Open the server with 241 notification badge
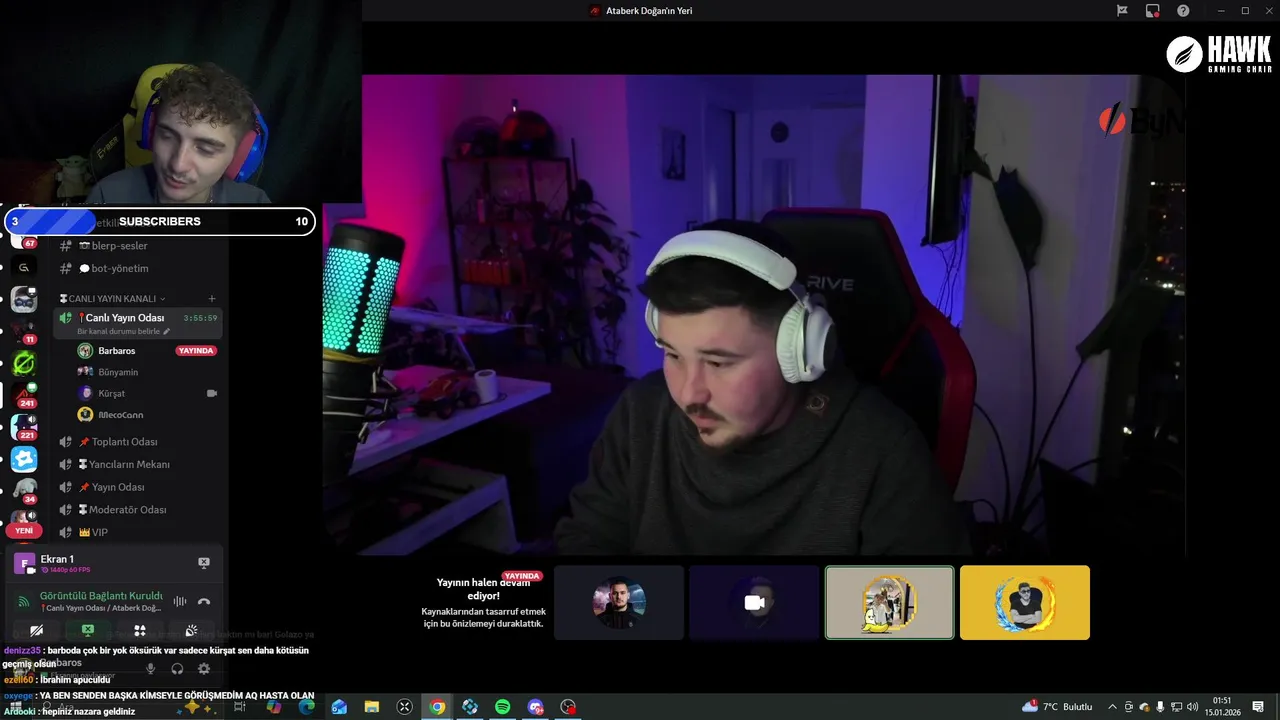Viewport: 1280px width, 720px height. tap(24, 395)
